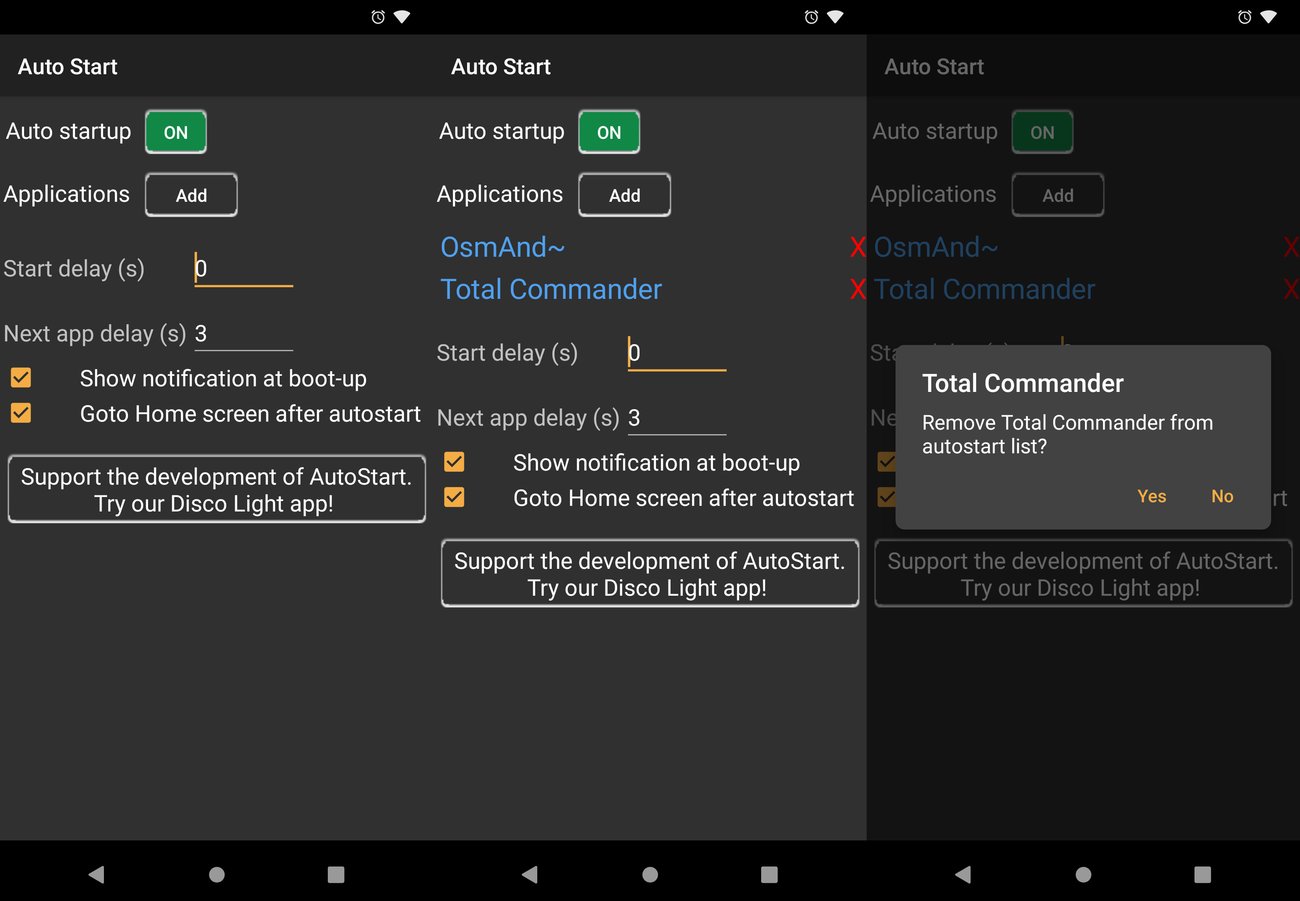The width and height of the screenshot is (1300, 901).
Task: Tap the right-edge delete X for Total Commander
Action: [x=1291, y=289]
